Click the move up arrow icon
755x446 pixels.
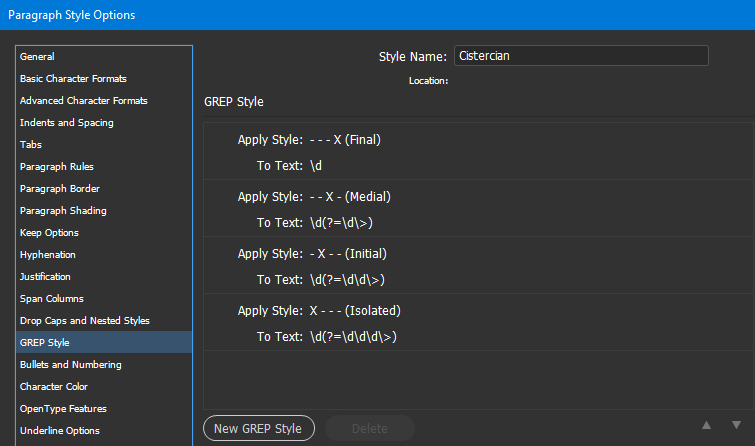707,426
